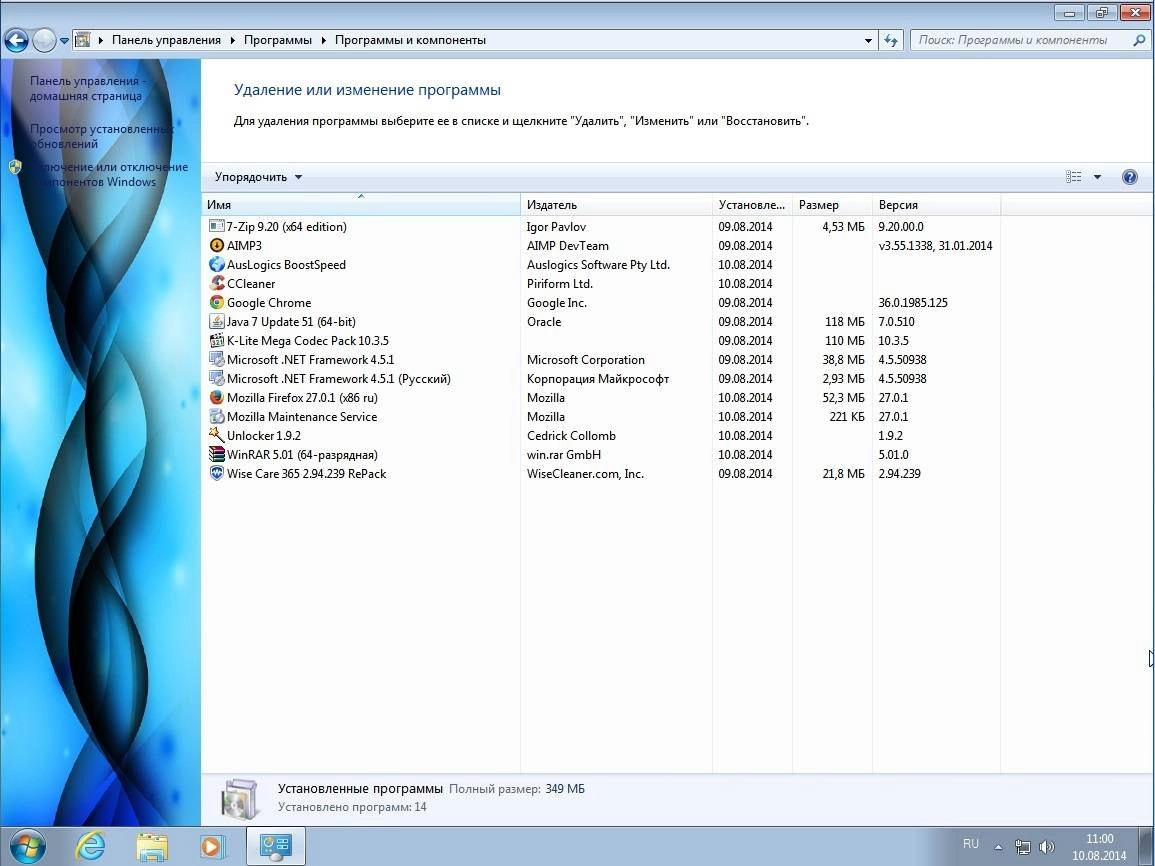Click the volume speaker tray icon
1155x866 pixels.
click(x=1046, y=847)
